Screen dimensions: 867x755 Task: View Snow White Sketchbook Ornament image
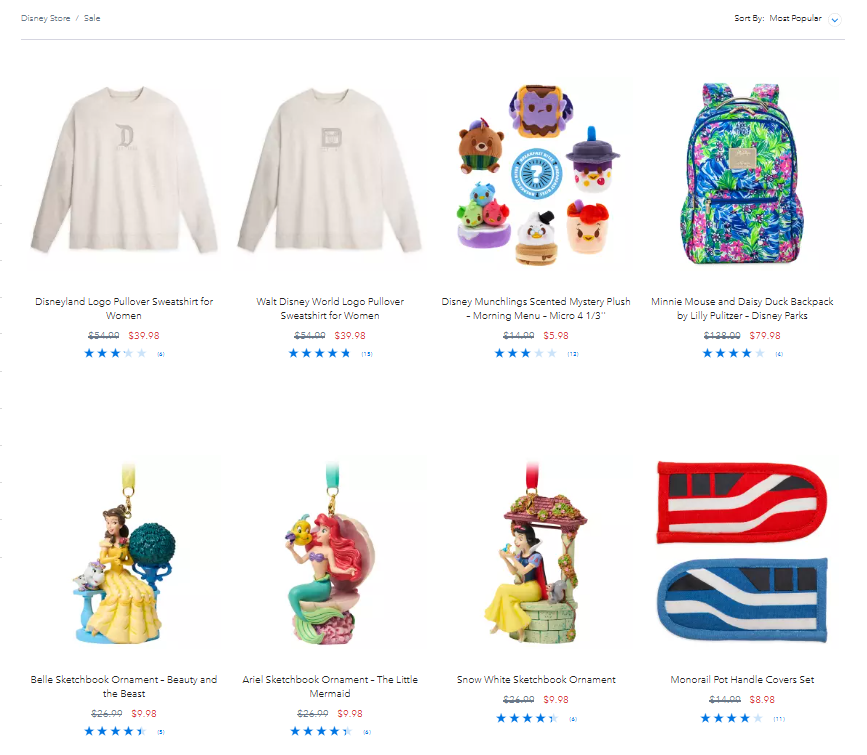[536, 553]
